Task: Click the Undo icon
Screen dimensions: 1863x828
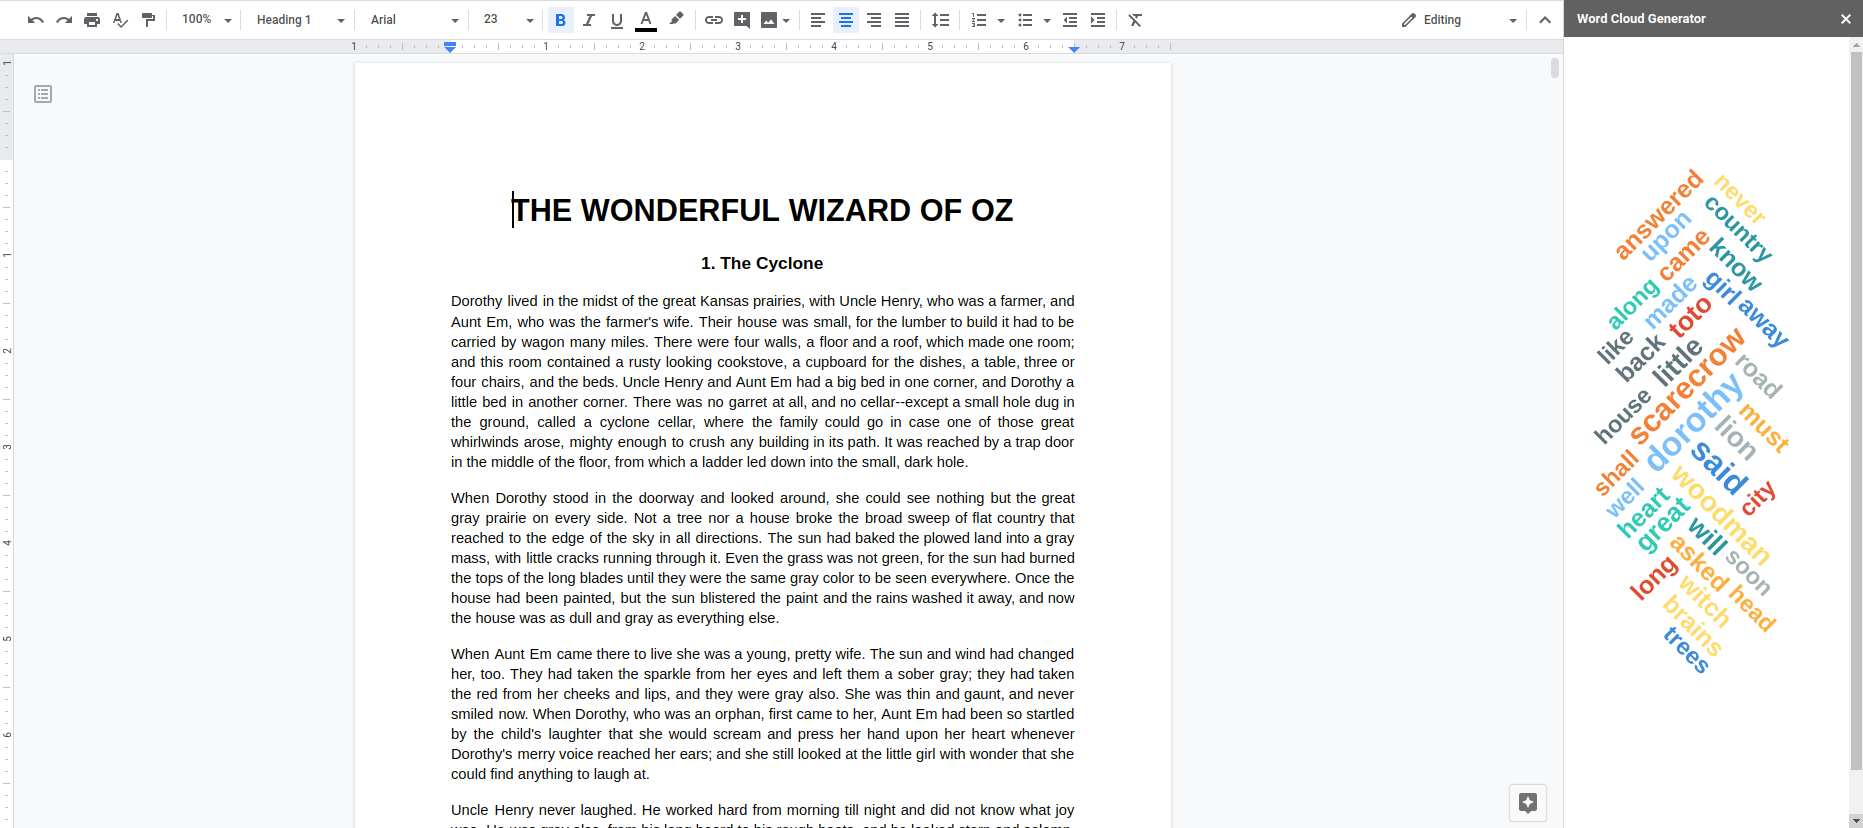Action: pyautogui.click(x=36, y=20)
